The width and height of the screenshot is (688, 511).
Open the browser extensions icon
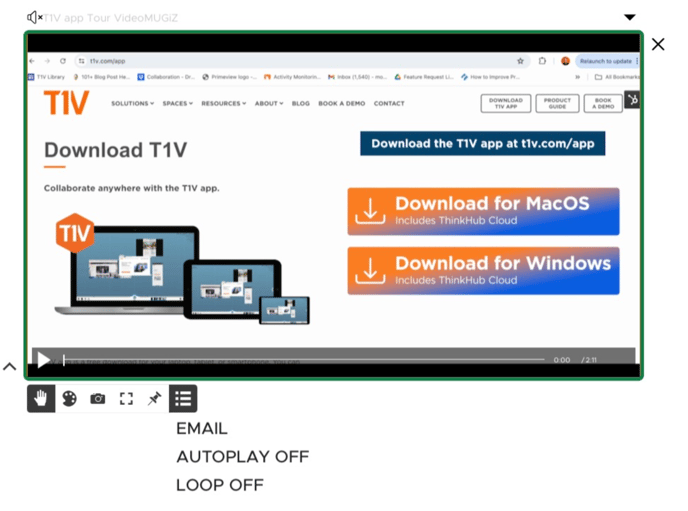tap(542, 61)
